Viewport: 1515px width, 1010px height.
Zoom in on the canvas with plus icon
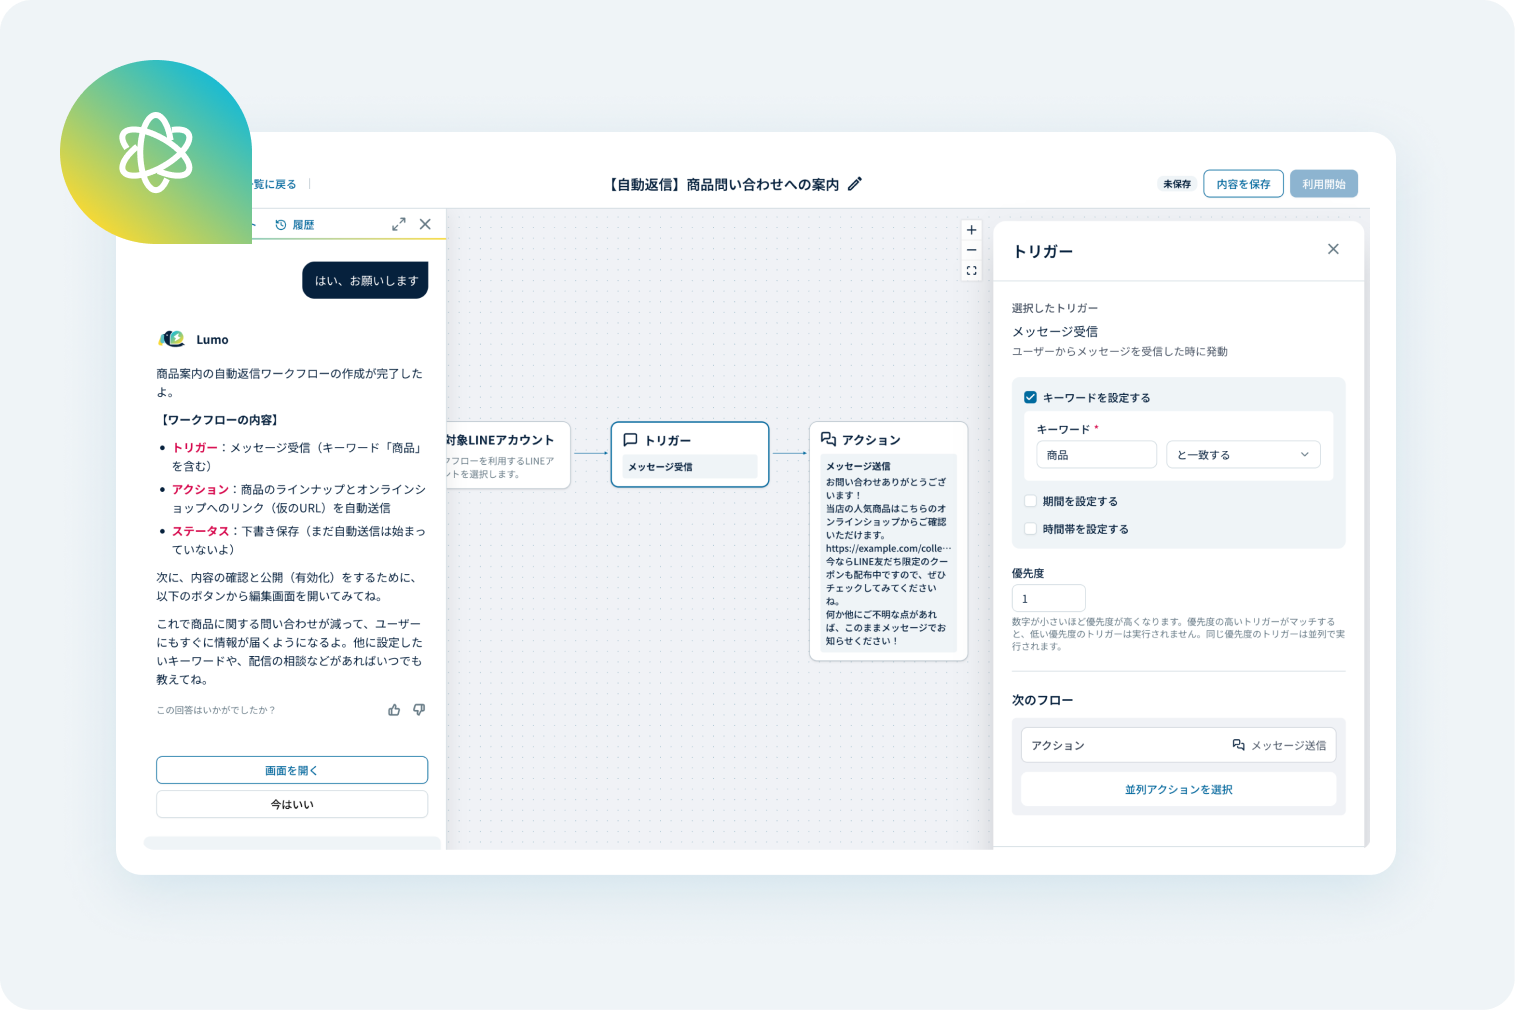tap(971, 230)
